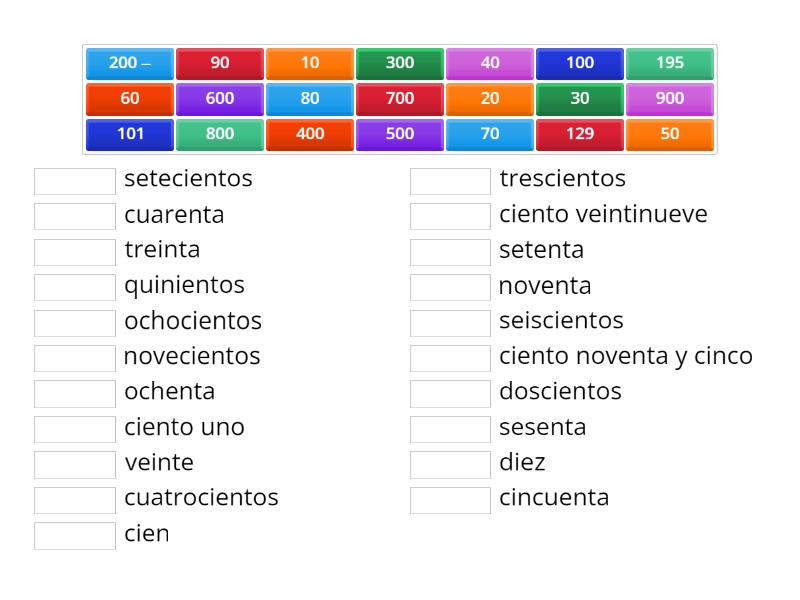This screenshot has height=600, width=800.
Task: Click the red 90 tile
Action: [219, 63]
